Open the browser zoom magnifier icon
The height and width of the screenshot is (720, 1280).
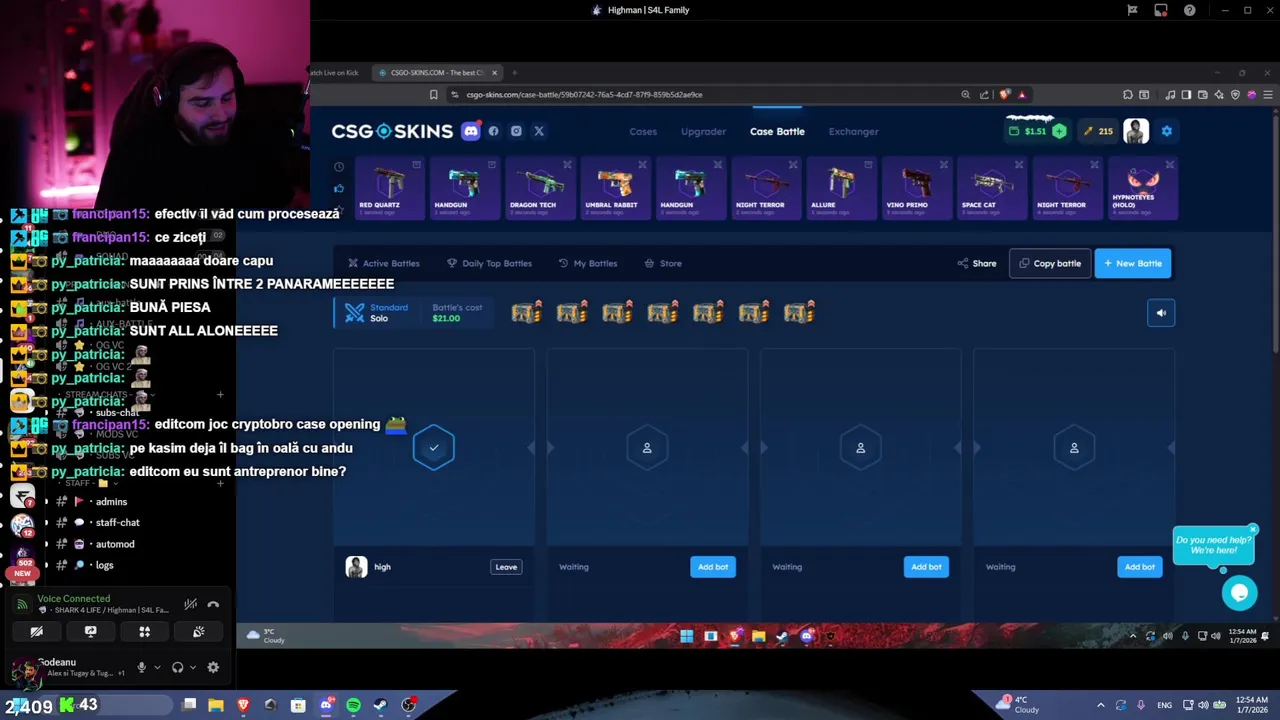pyautogui.click(x=965, y=95)
